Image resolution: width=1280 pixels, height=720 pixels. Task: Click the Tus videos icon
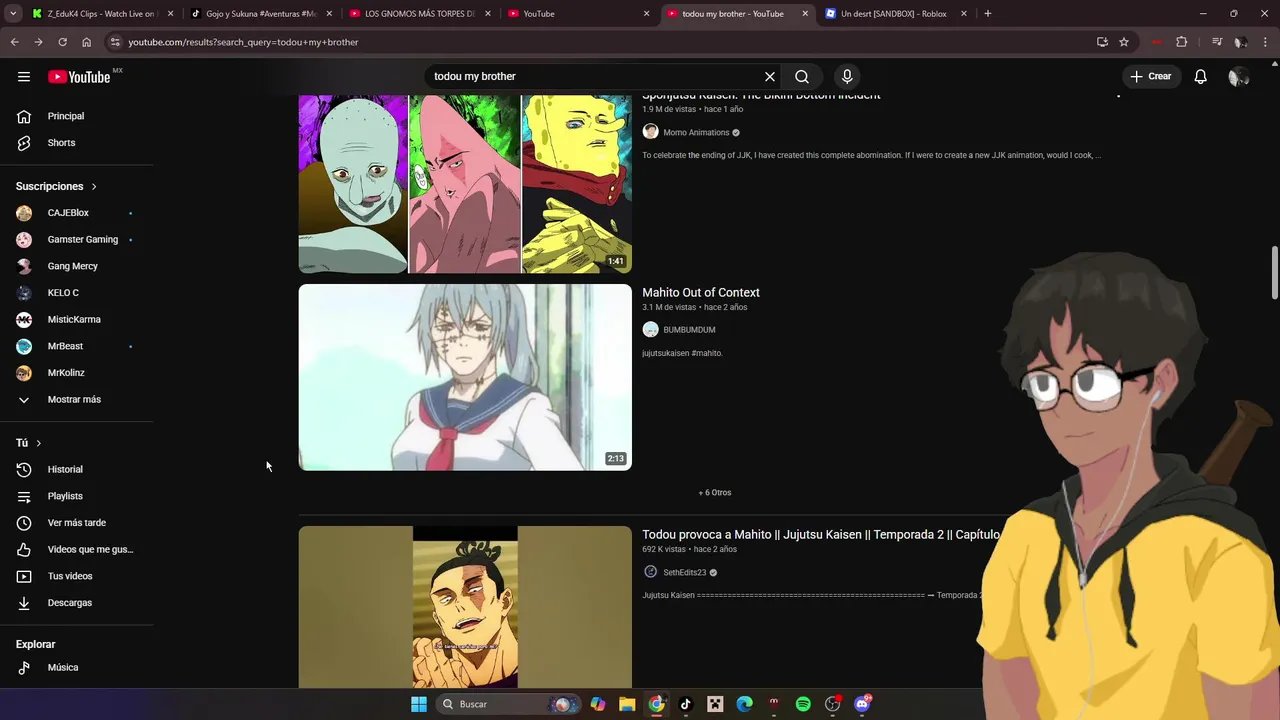point(24,577)
